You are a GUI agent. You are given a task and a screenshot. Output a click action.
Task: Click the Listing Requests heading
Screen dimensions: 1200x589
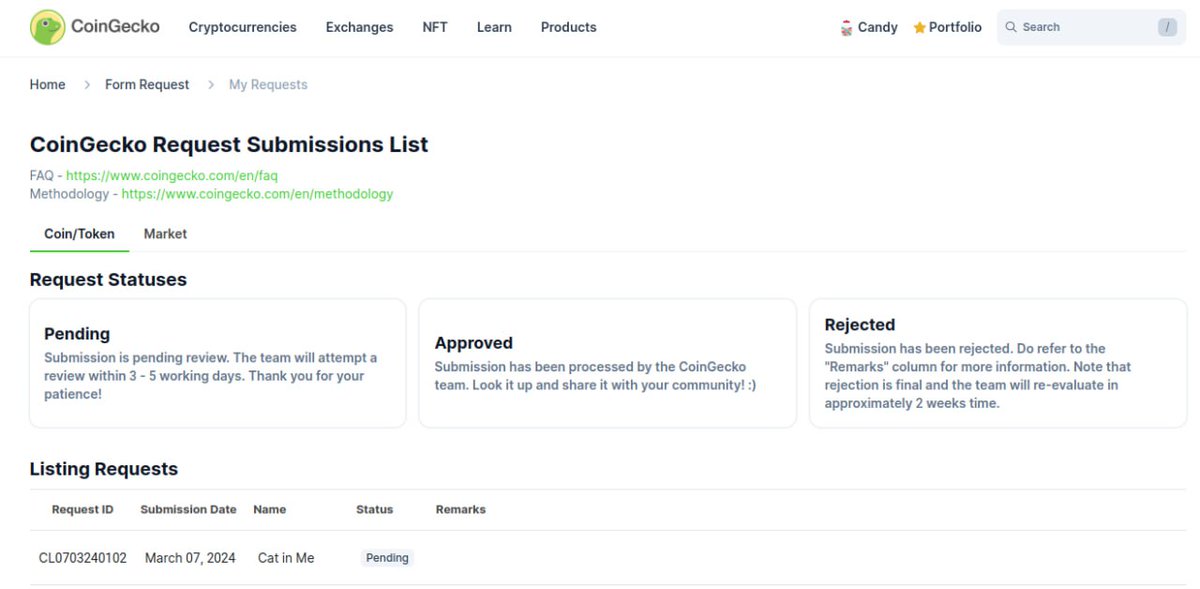point(104,469)
